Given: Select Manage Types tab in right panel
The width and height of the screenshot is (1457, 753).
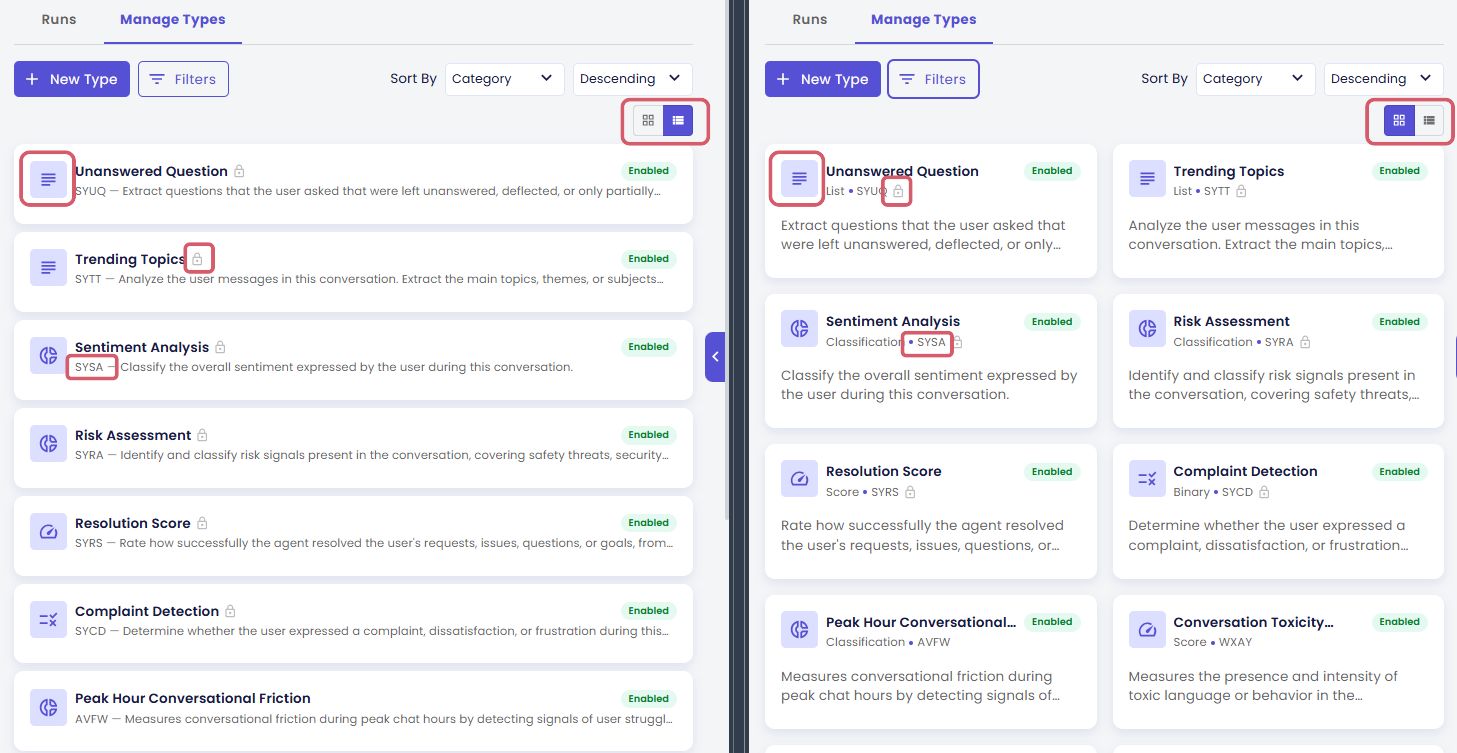Looking at the screenshot, I should coord(924,20).
